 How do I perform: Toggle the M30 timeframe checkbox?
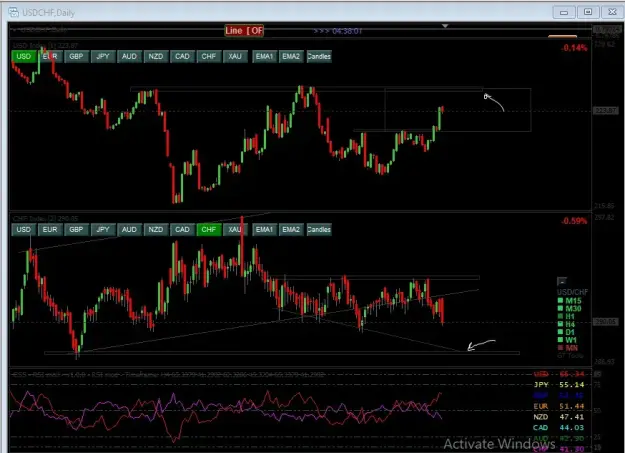[560, 309]
